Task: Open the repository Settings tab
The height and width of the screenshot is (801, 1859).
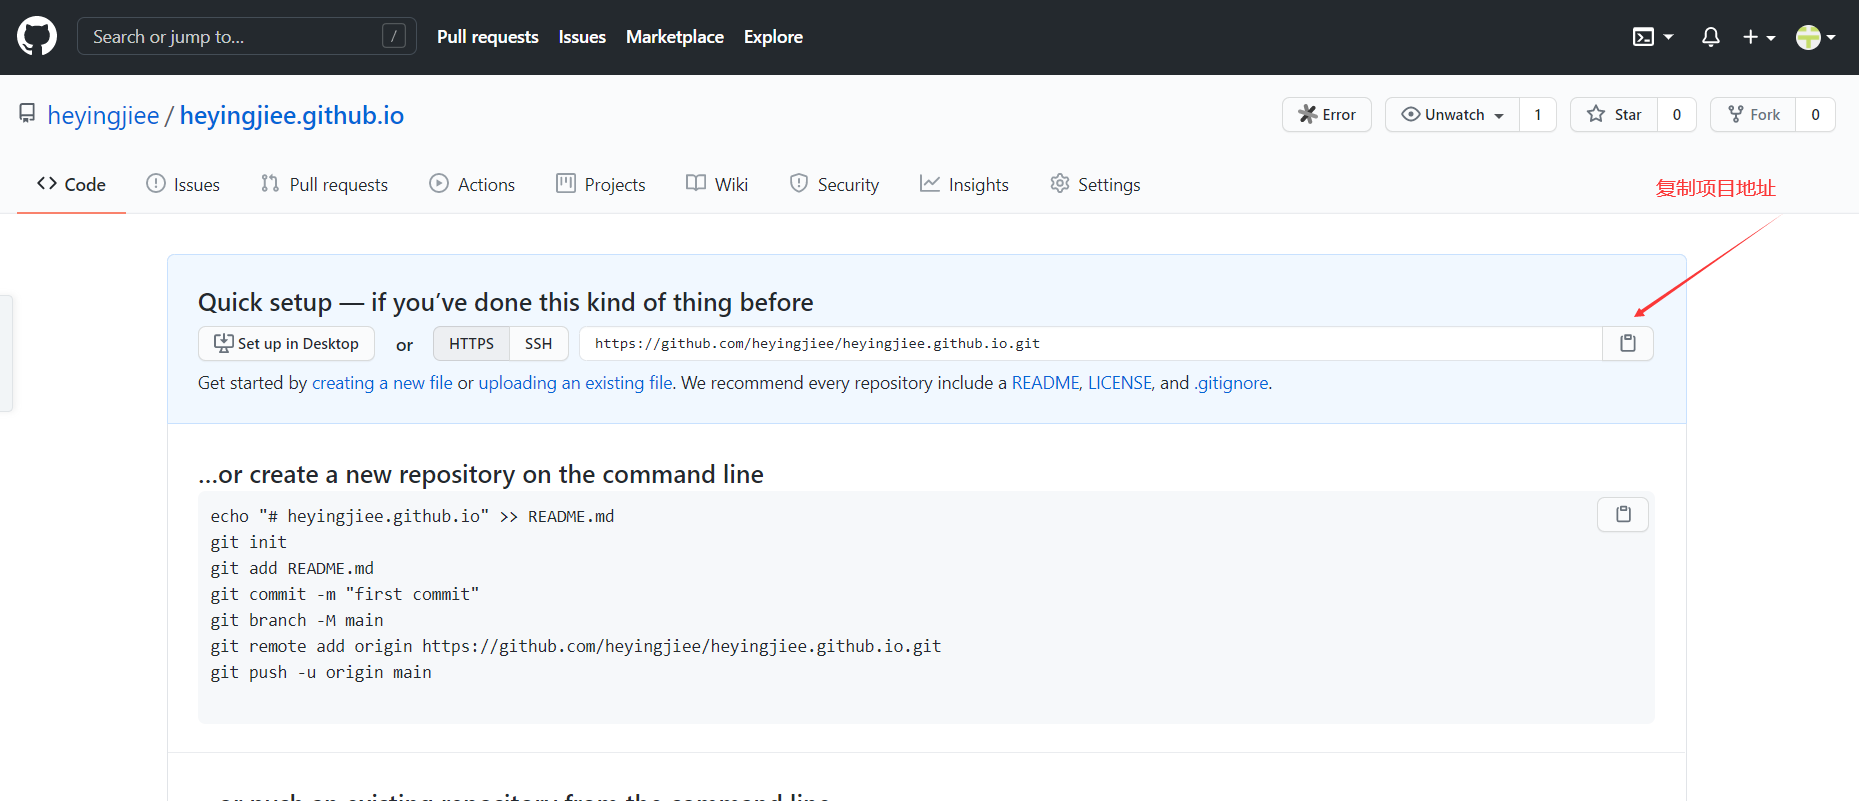Action: pos(1095,184)
